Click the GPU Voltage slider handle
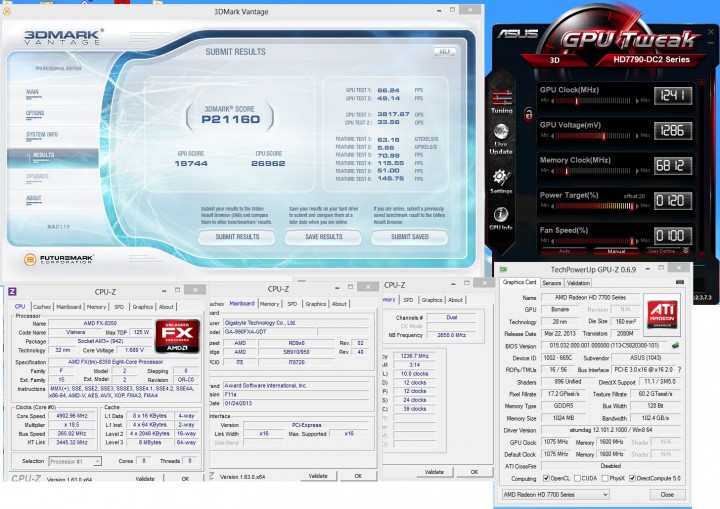This screenshot has height=509, width=720. pyautogui.click(x=604, y=136)
